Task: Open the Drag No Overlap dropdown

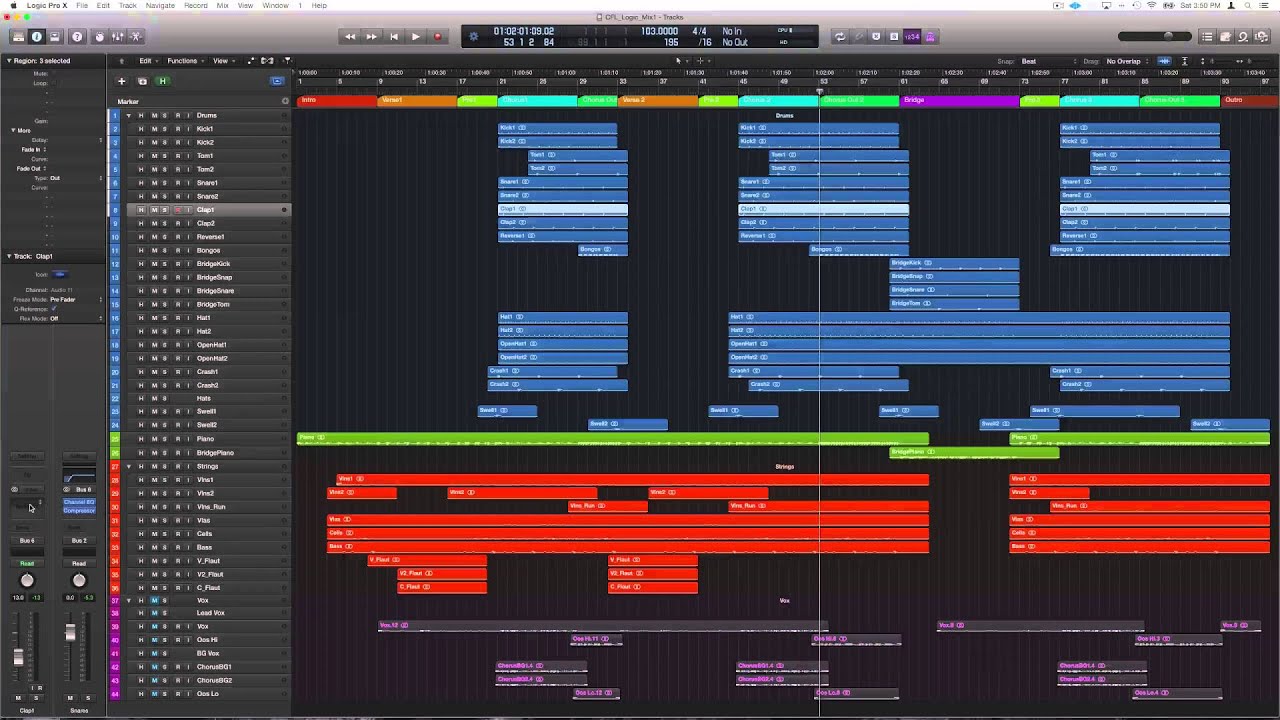Action: [1127, 61]
